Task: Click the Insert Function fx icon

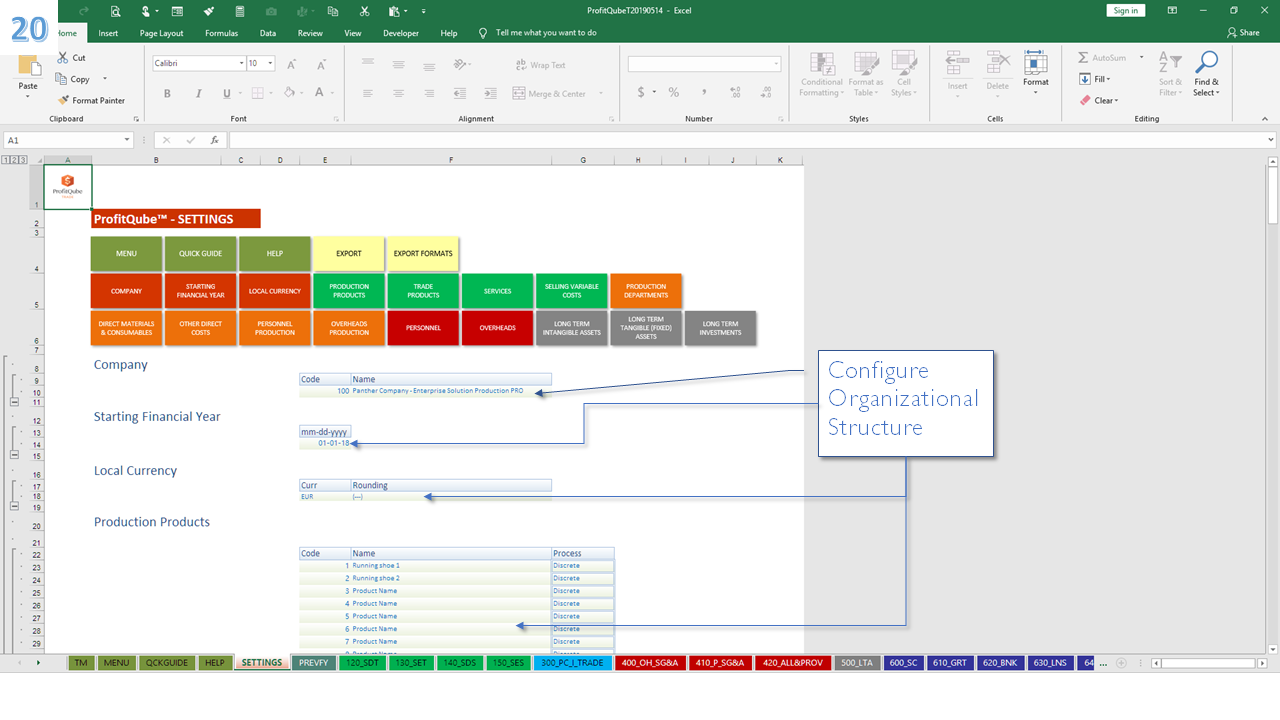Action: coord(214,140)
